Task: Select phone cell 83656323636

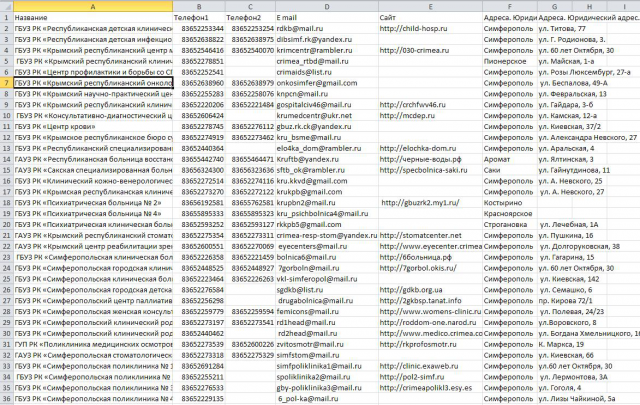Action: (250, 170)
